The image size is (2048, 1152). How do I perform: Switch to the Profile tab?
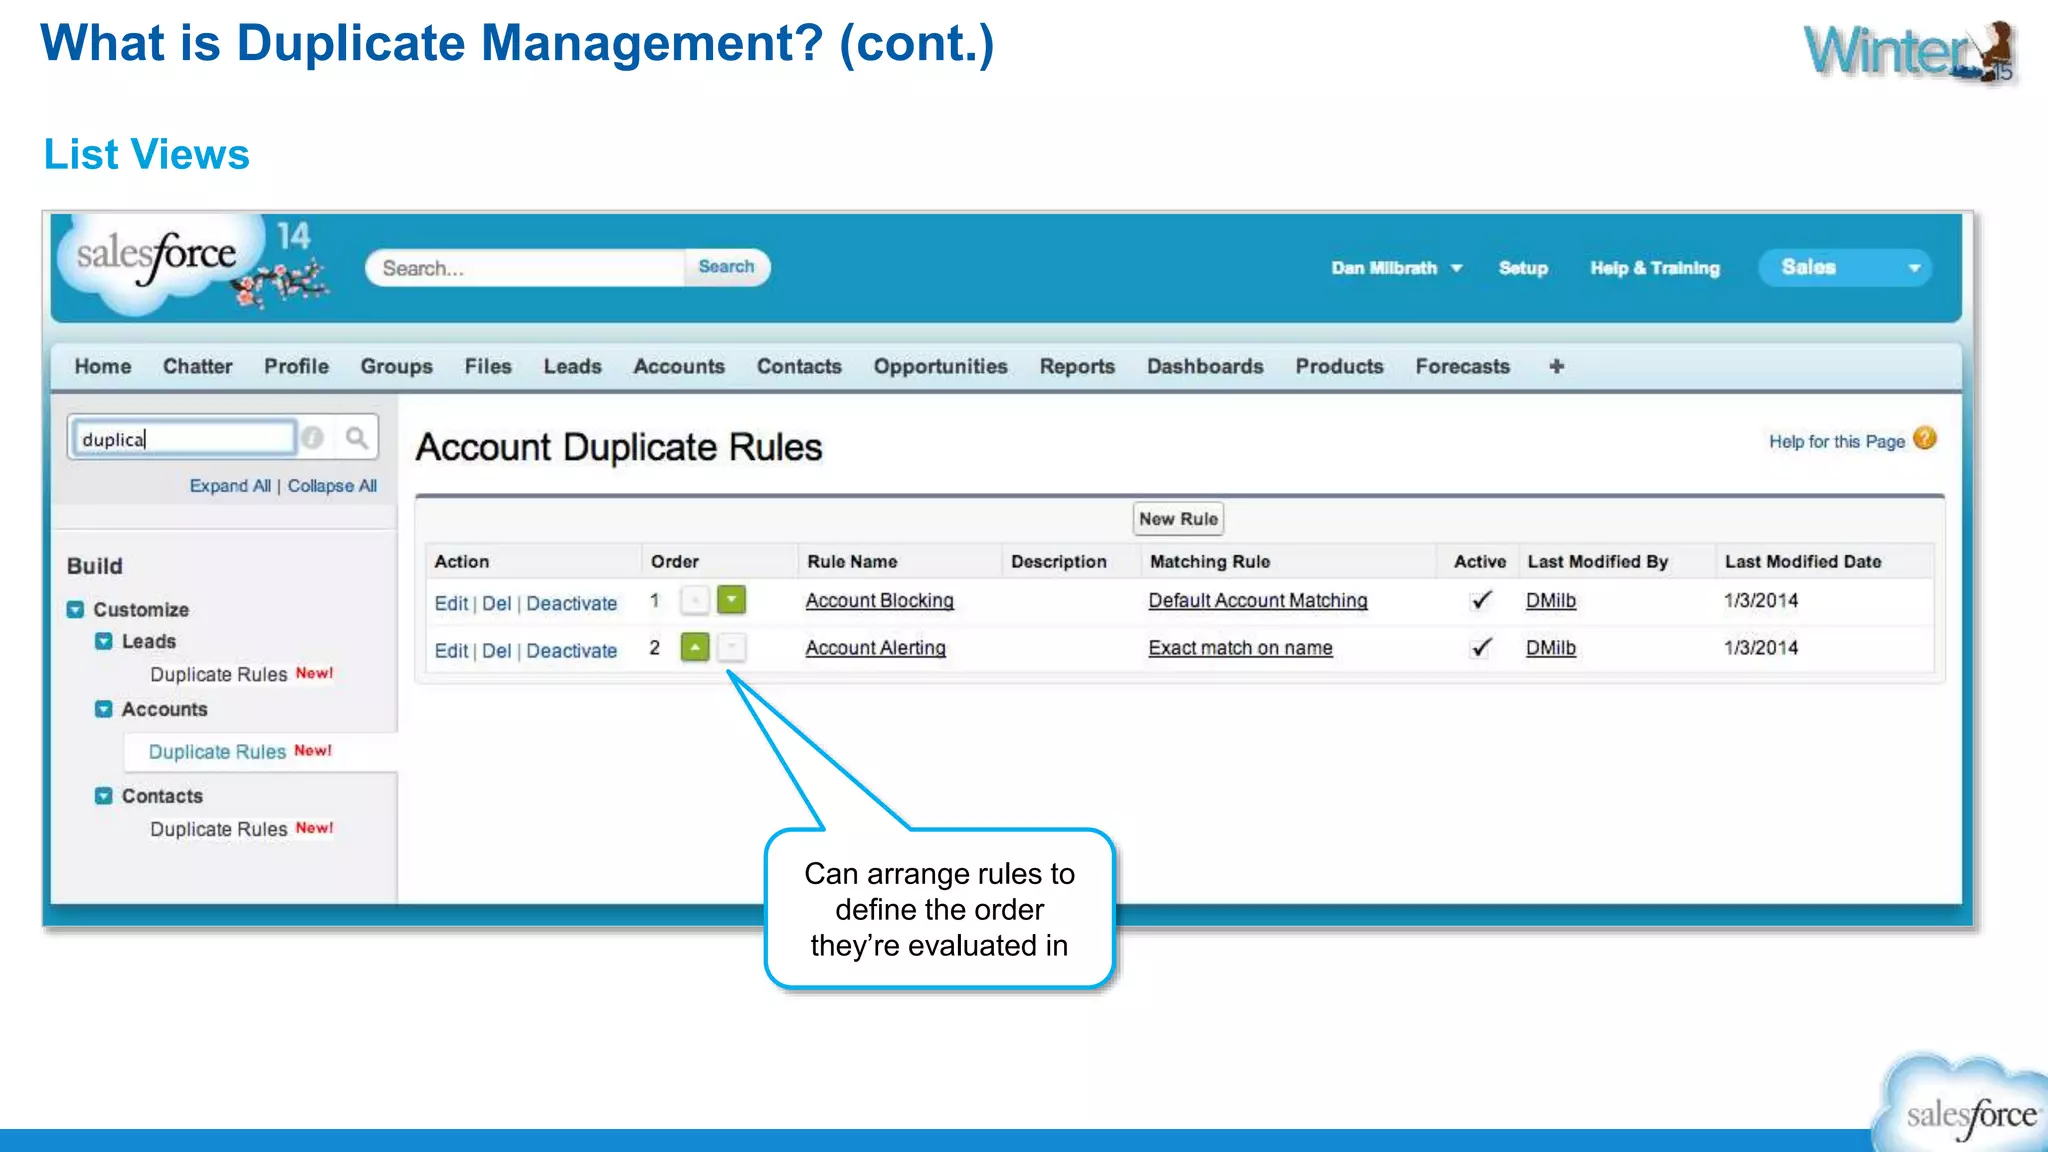(296, 366)
